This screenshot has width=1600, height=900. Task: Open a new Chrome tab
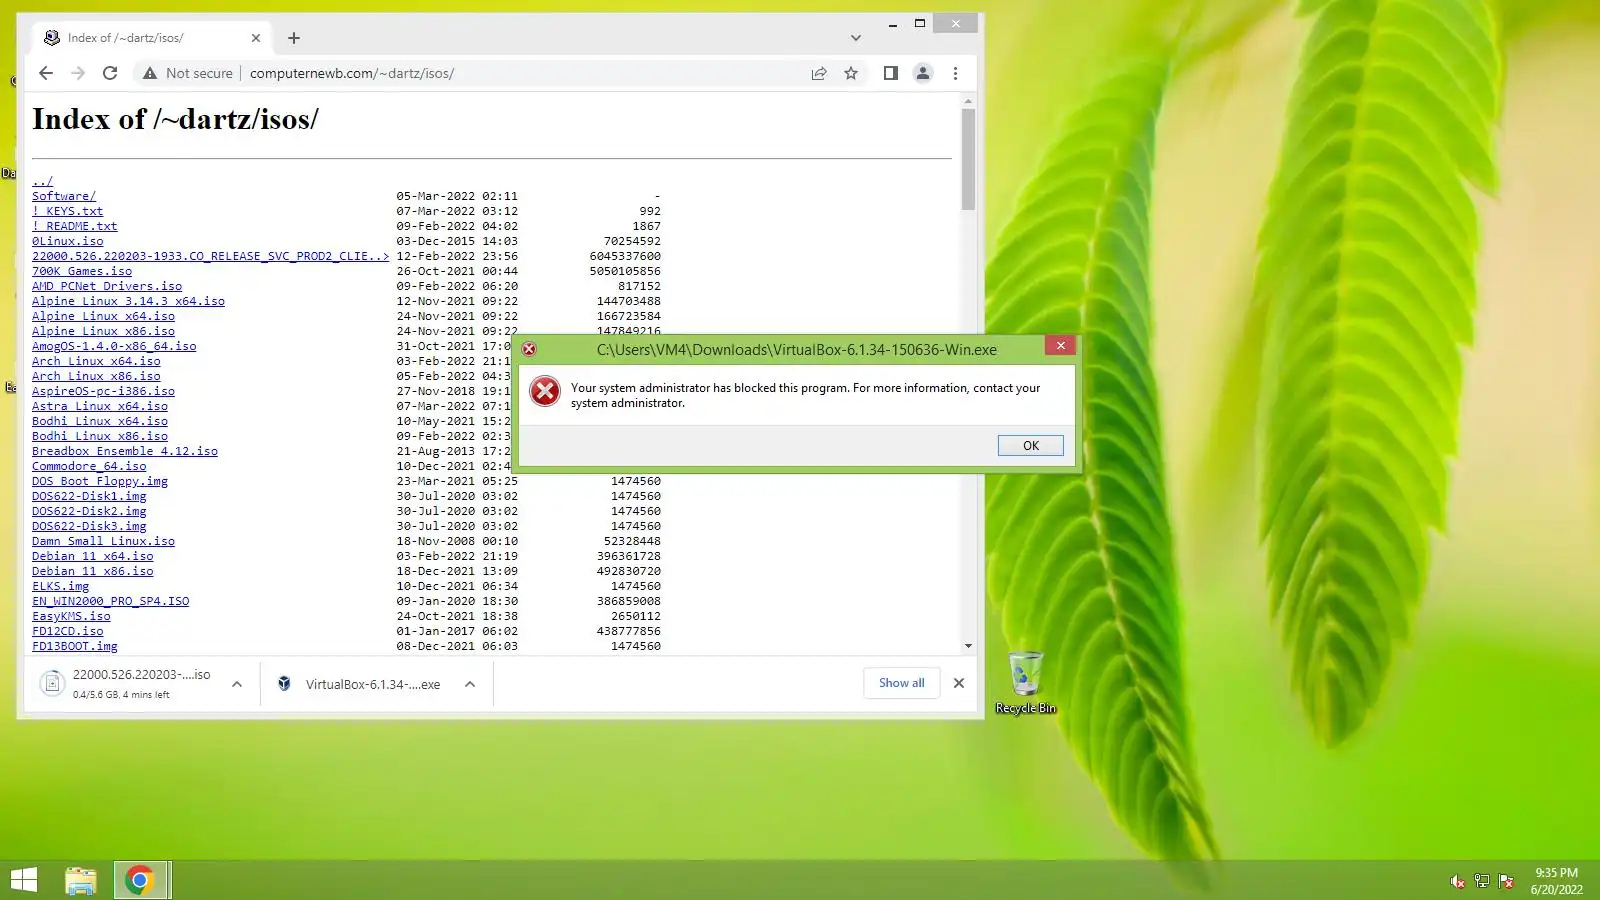[293, 38]
